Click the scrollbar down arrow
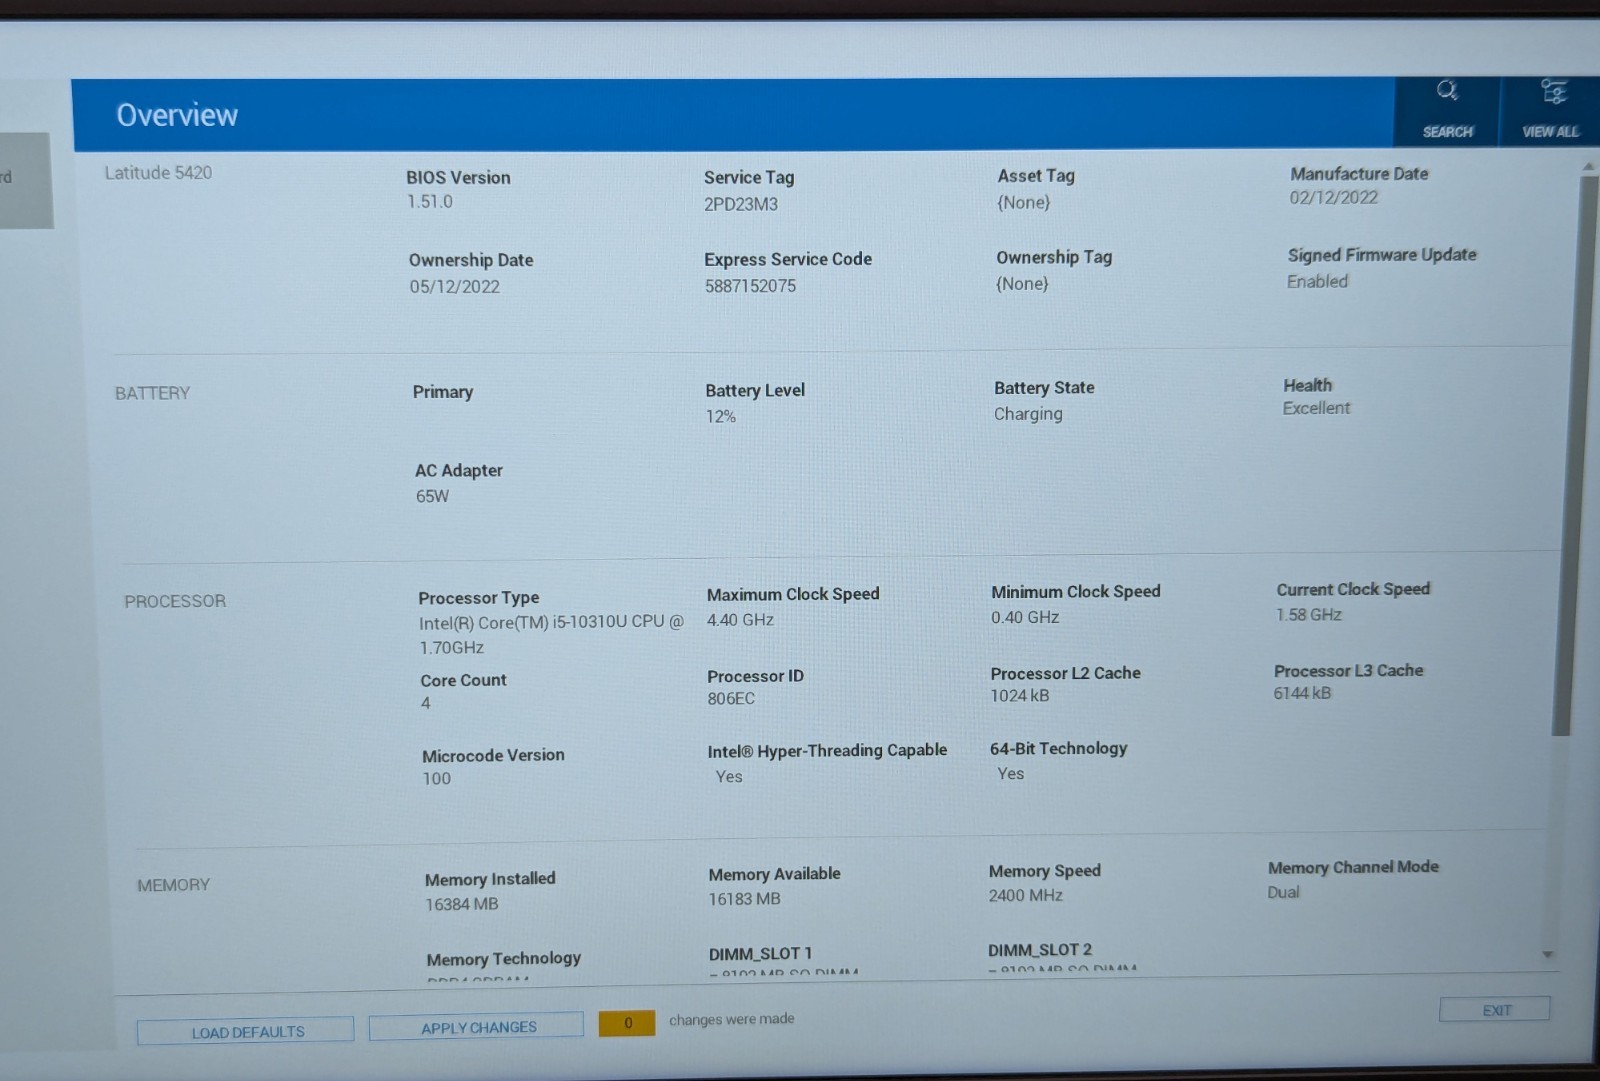This screenshot has height=1081, width=1600. pos(1548,955)
